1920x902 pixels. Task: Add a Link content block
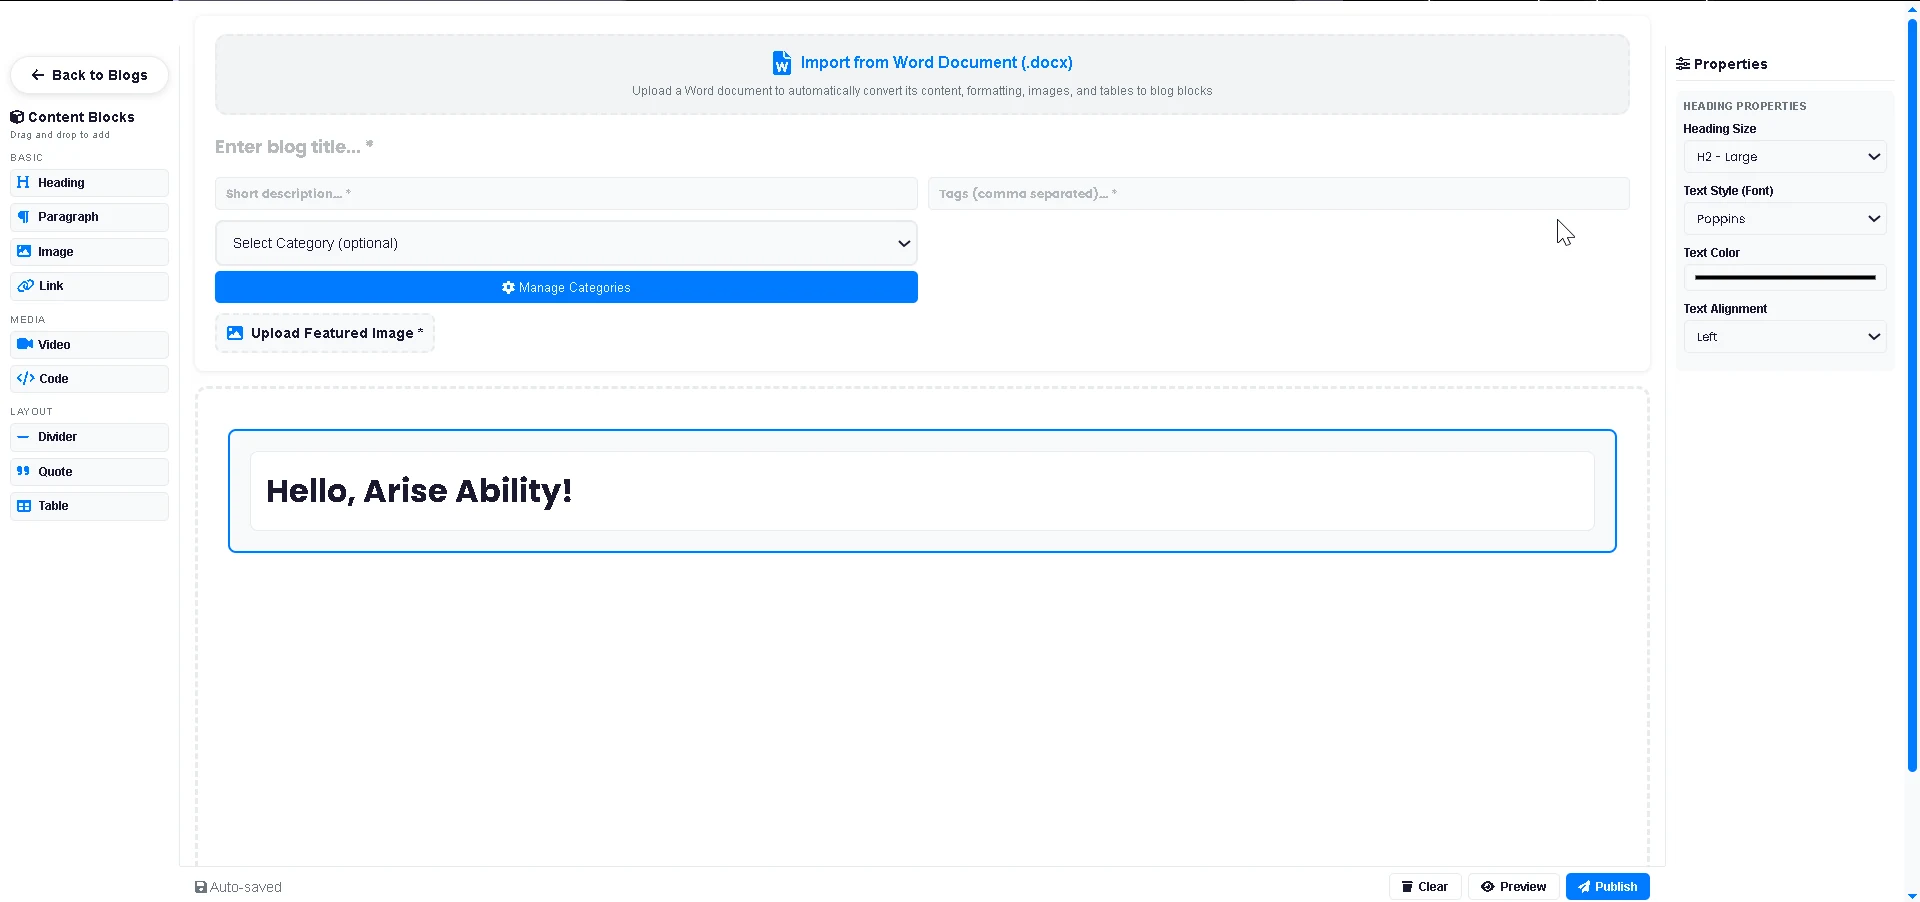point(89,286)
